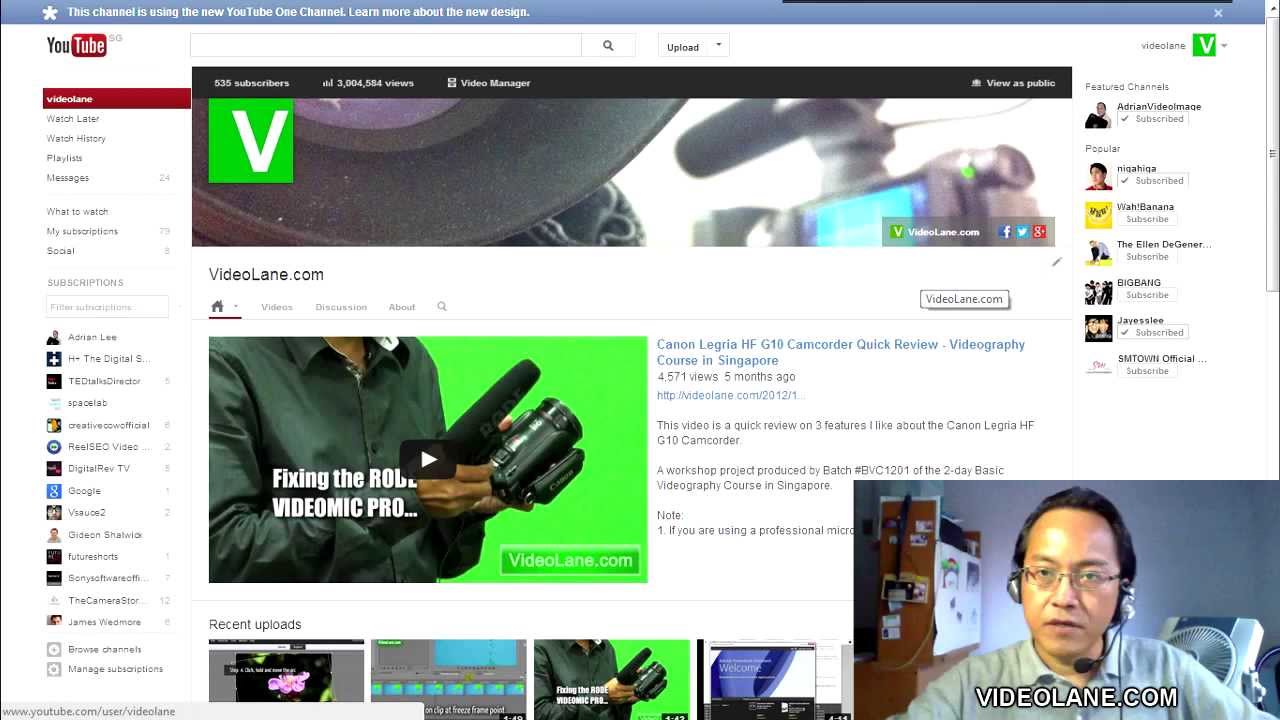Open the videolane account menu arrow

click(x=1224, y=46)
